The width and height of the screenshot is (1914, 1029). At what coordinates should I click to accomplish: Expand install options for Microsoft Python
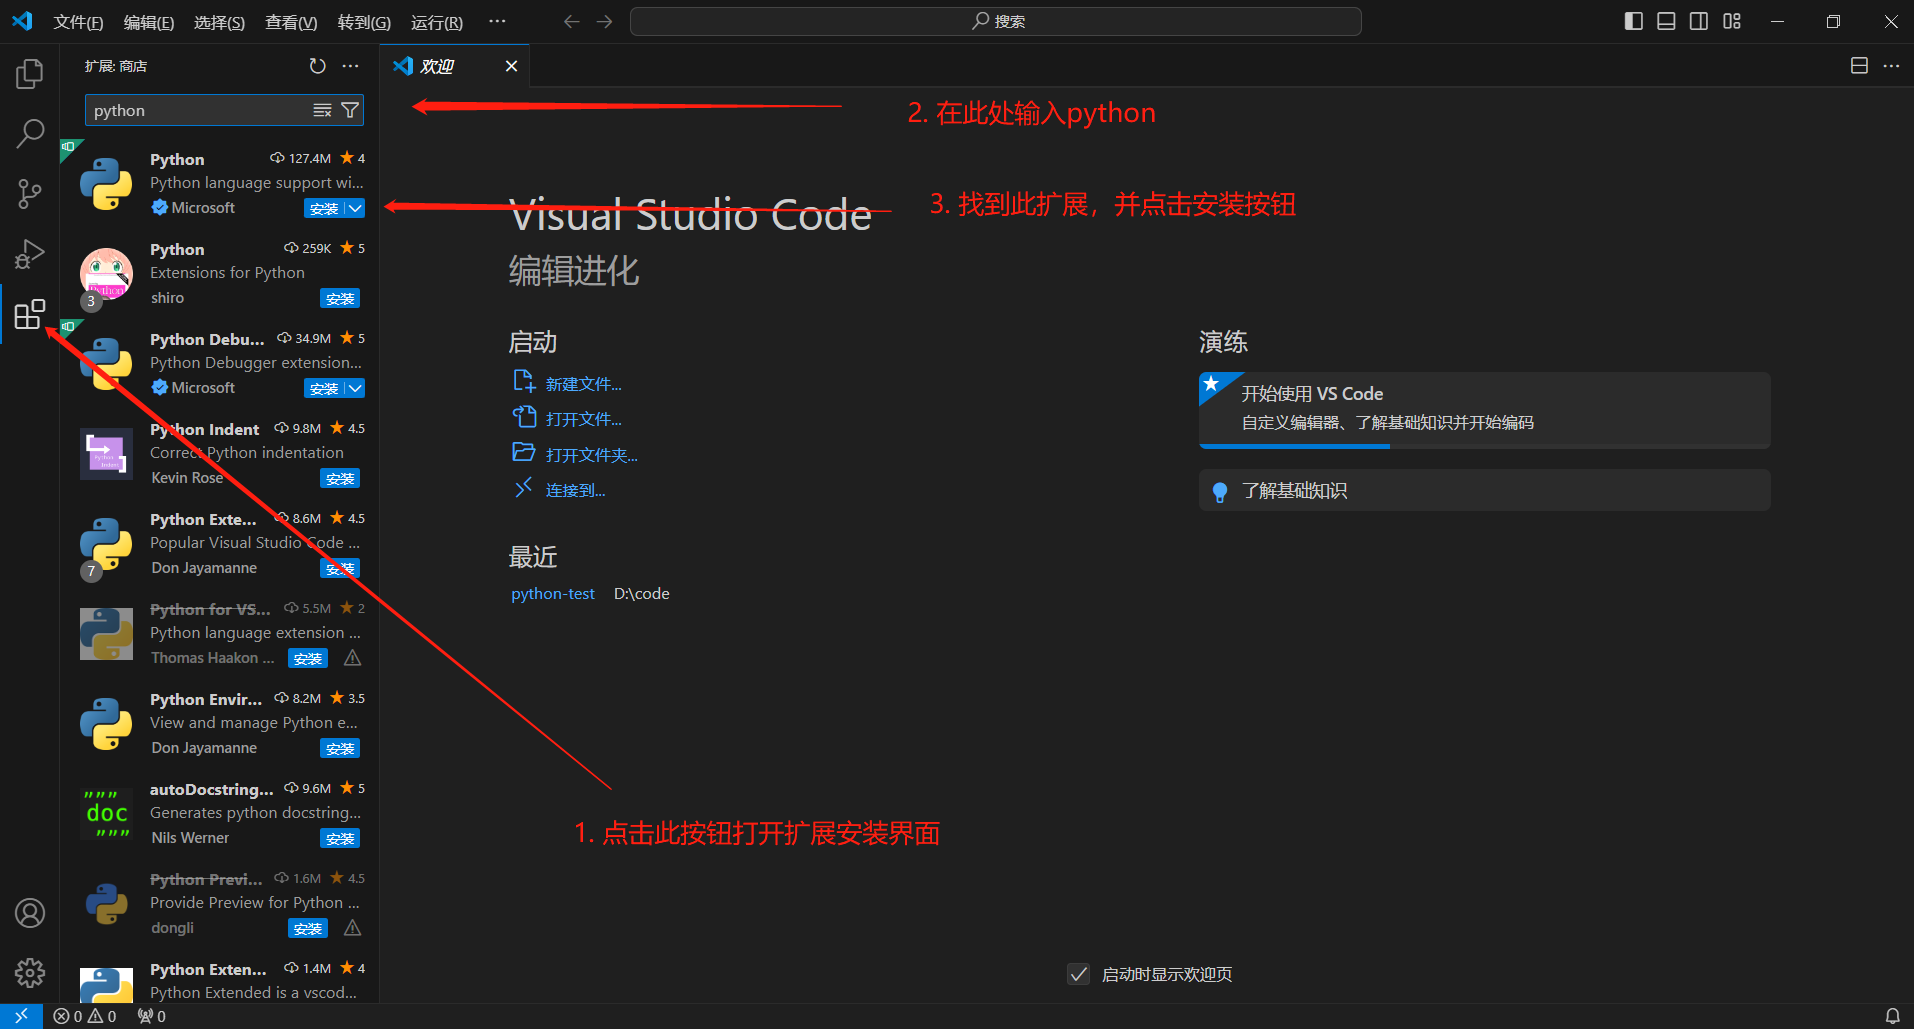355,208
